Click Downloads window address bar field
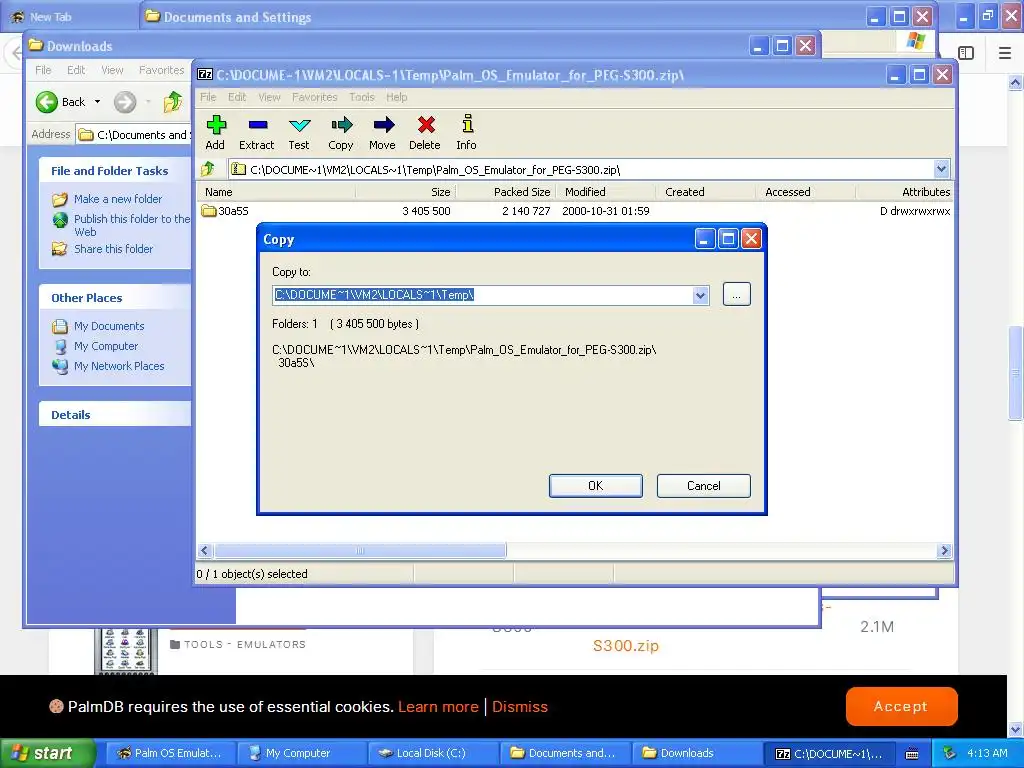 click(134, 135)
